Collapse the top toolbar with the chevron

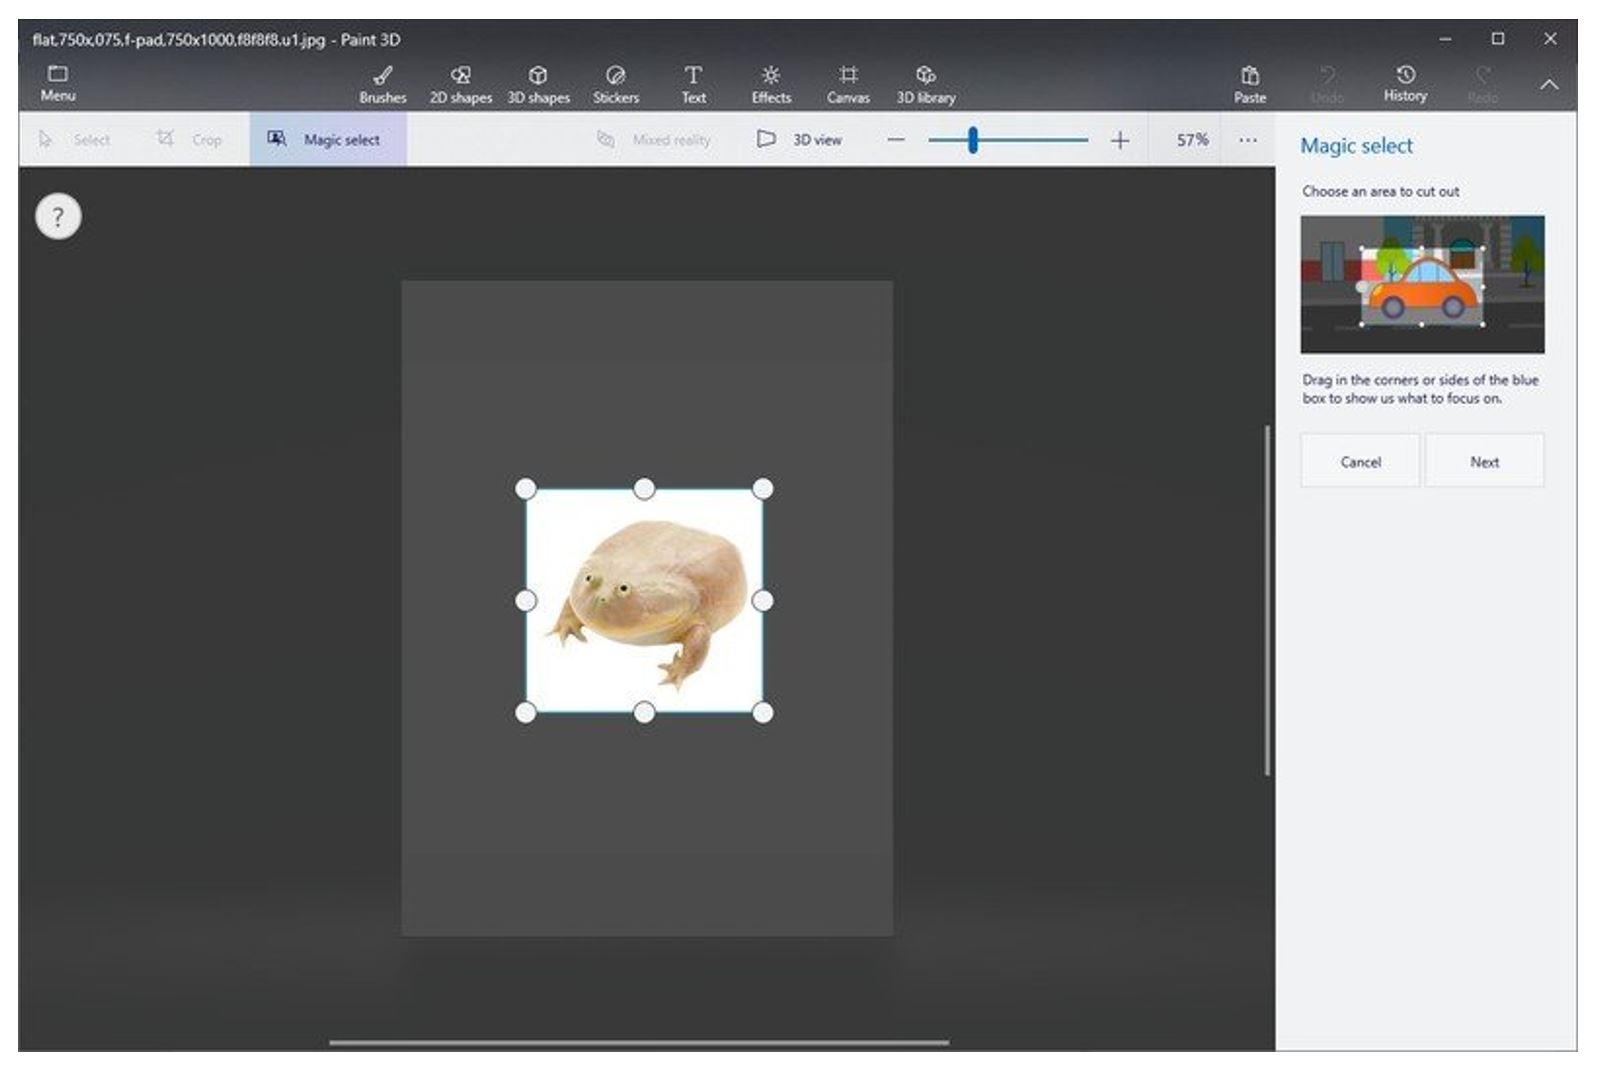coord(1551,84)
